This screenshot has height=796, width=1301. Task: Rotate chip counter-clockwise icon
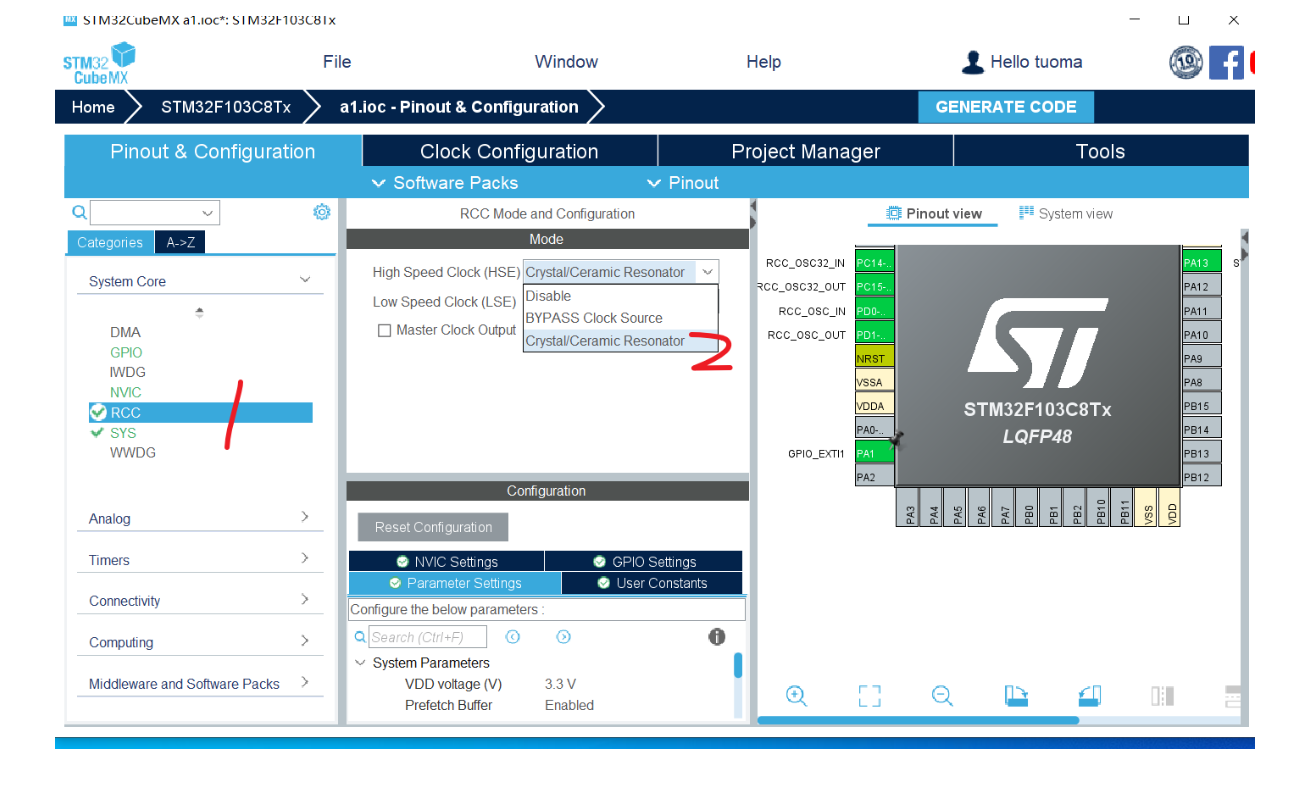(x=1089, y=696)
